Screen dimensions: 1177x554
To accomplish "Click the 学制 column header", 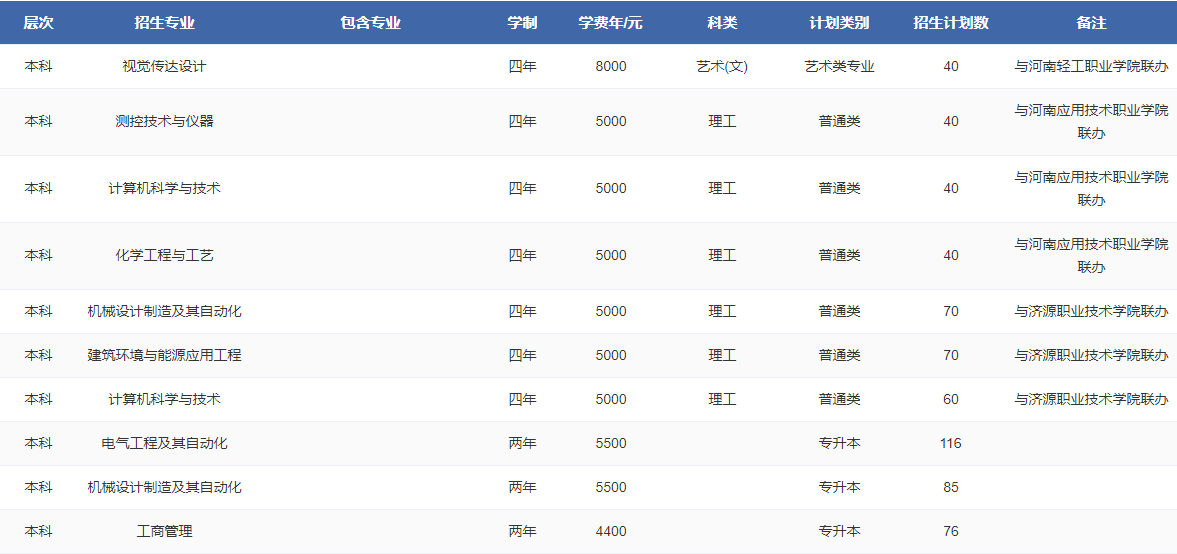I will pyautogui.click(x=522, y=22).
